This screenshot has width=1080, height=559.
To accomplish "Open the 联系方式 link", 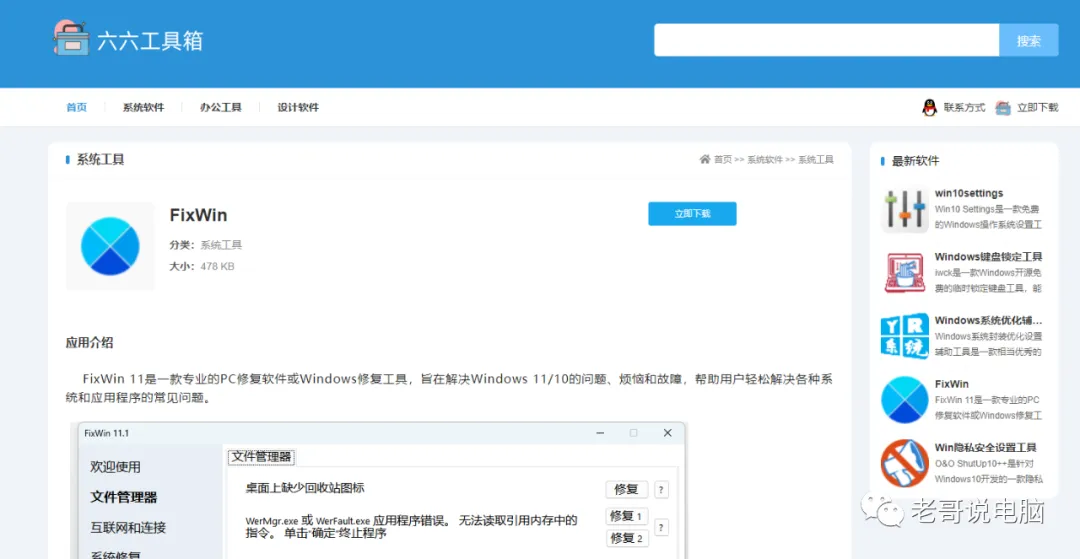I will (x=964, y=107).
